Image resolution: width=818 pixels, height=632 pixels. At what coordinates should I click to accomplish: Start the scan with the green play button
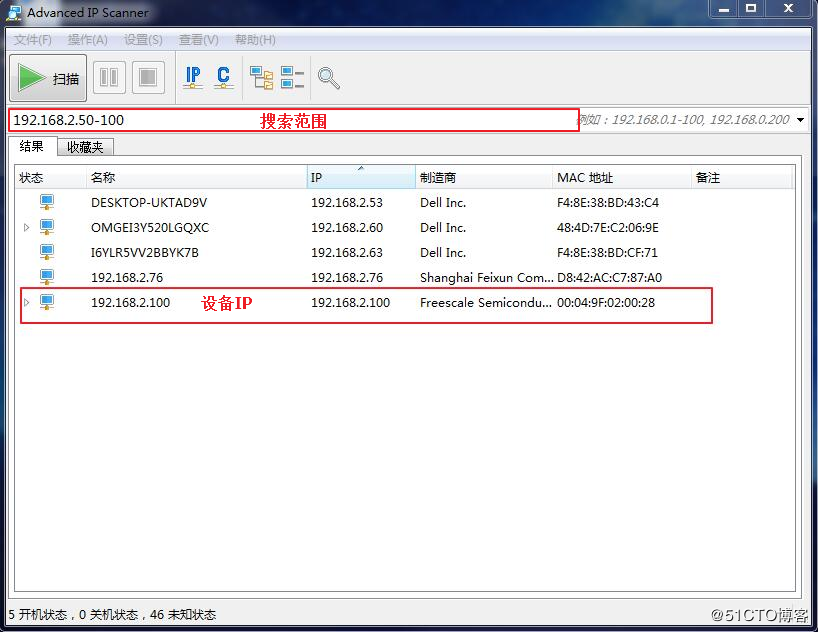(x=47, y=78)
